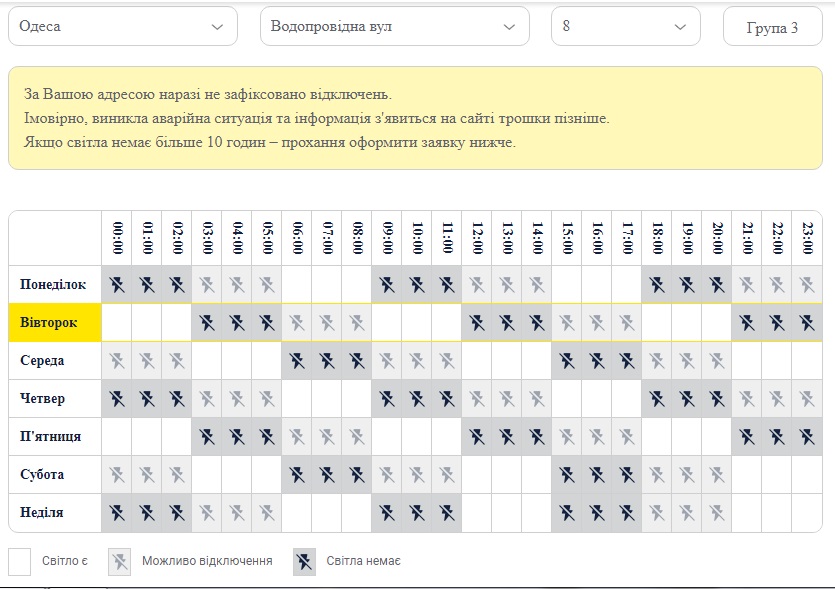
Task: Open the Одеса city dropdown
Action: coord(123,26)
